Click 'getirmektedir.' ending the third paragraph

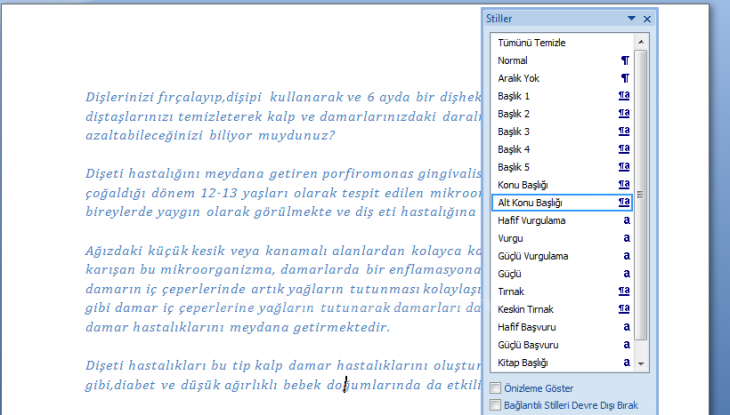pos(342,327)
